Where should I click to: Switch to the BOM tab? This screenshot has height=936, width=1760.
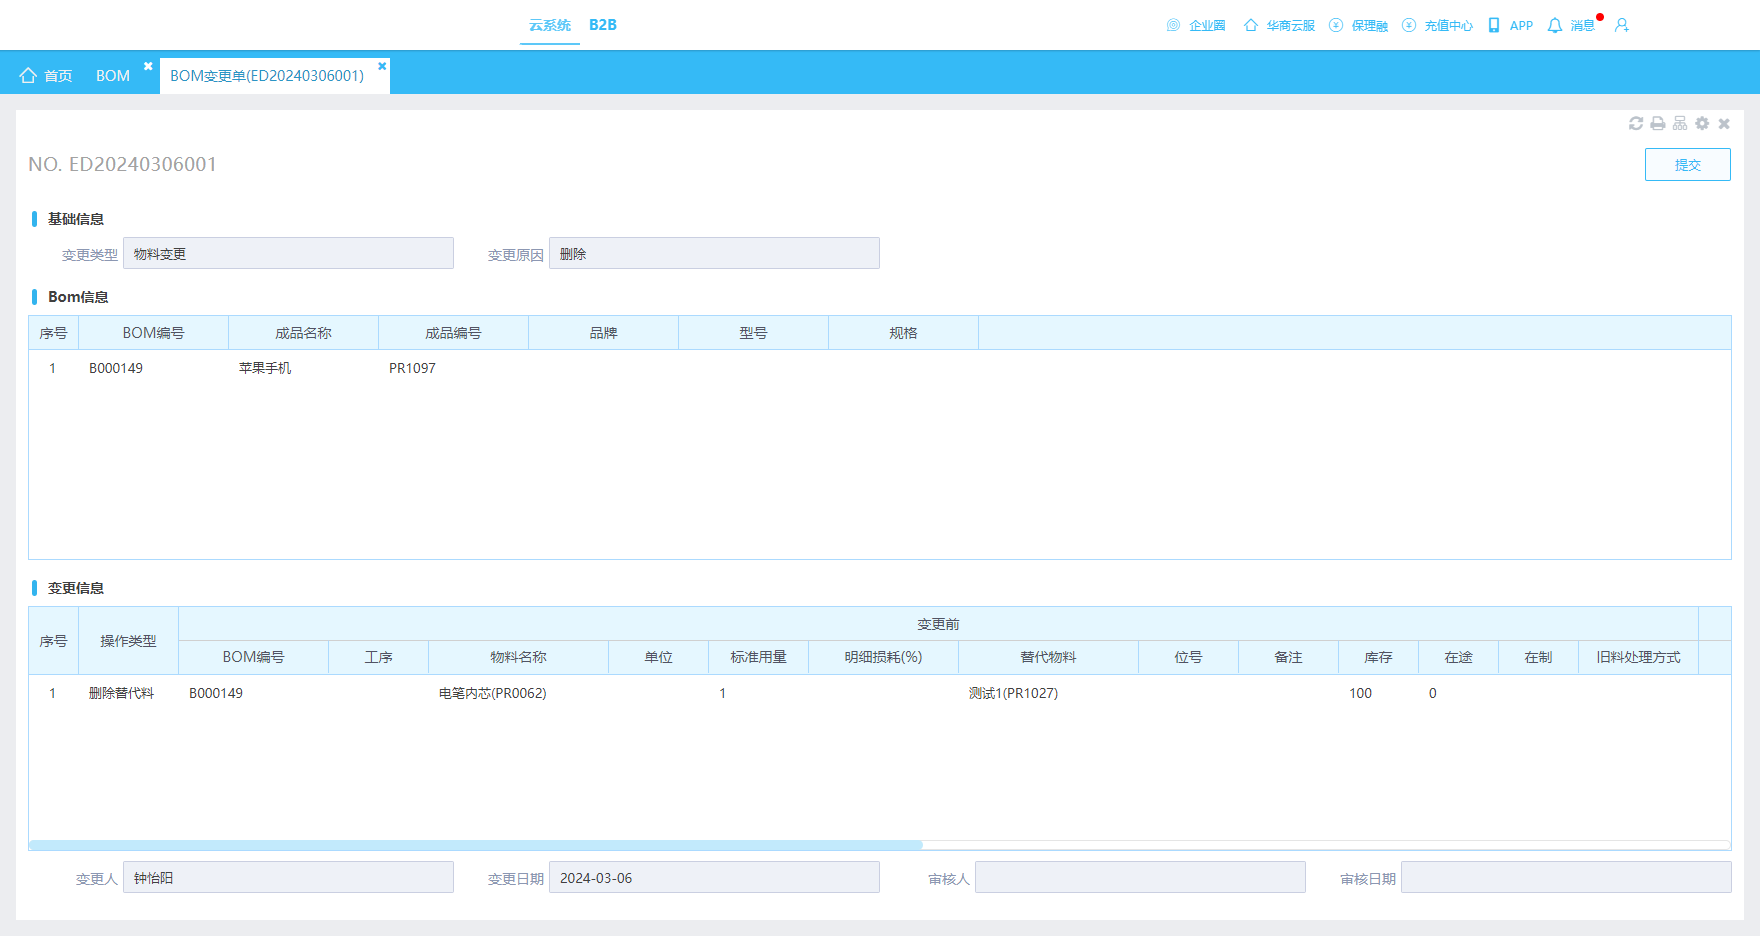(x=113, y=76)
